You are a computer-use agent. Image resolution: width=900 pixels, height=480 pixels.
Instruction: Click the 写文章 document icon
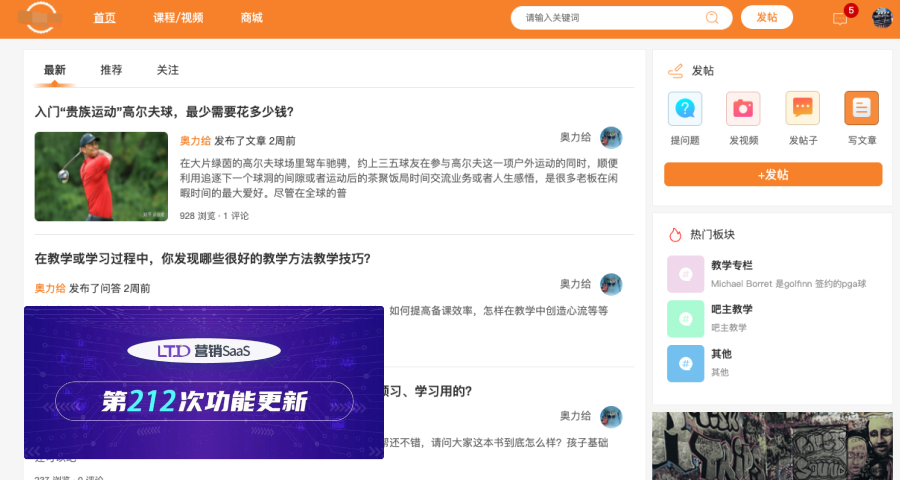coord(862,108)
